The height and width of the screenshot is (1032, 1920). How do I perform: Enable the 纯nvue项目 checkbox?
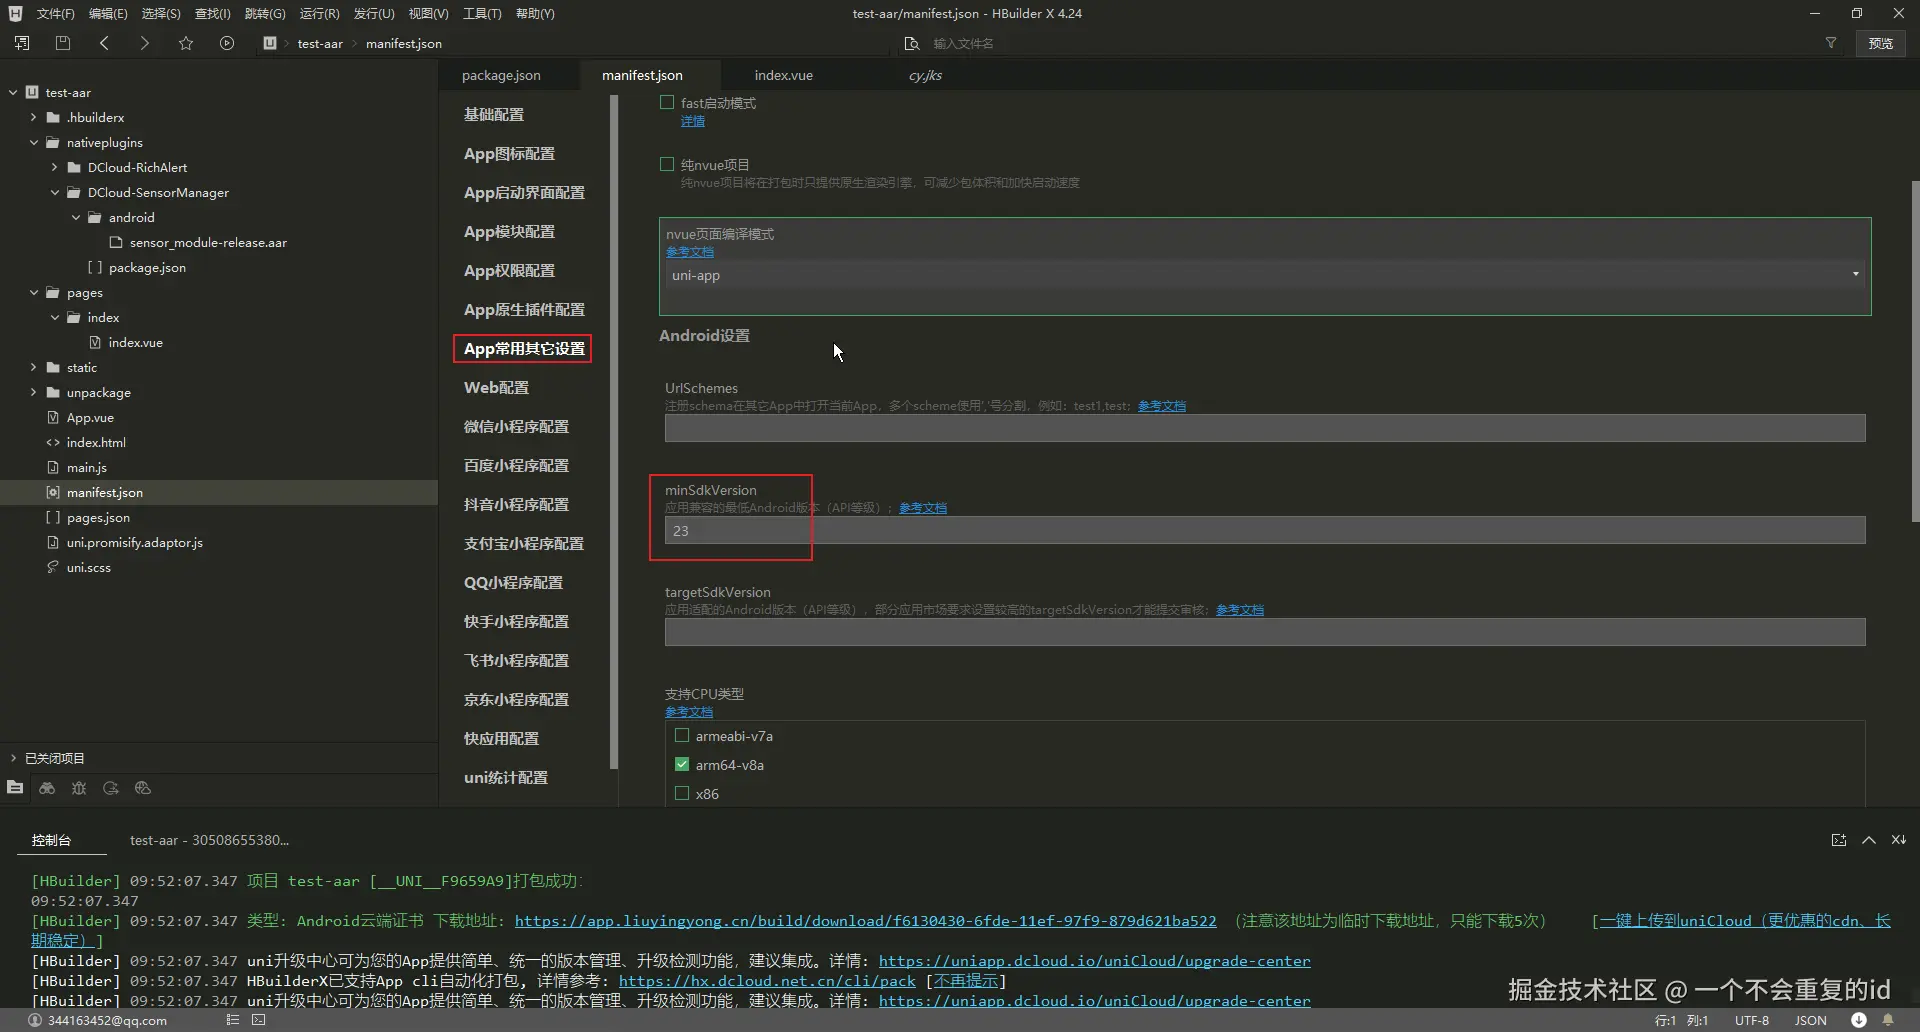pyautogui.click(x=667, y=164)
